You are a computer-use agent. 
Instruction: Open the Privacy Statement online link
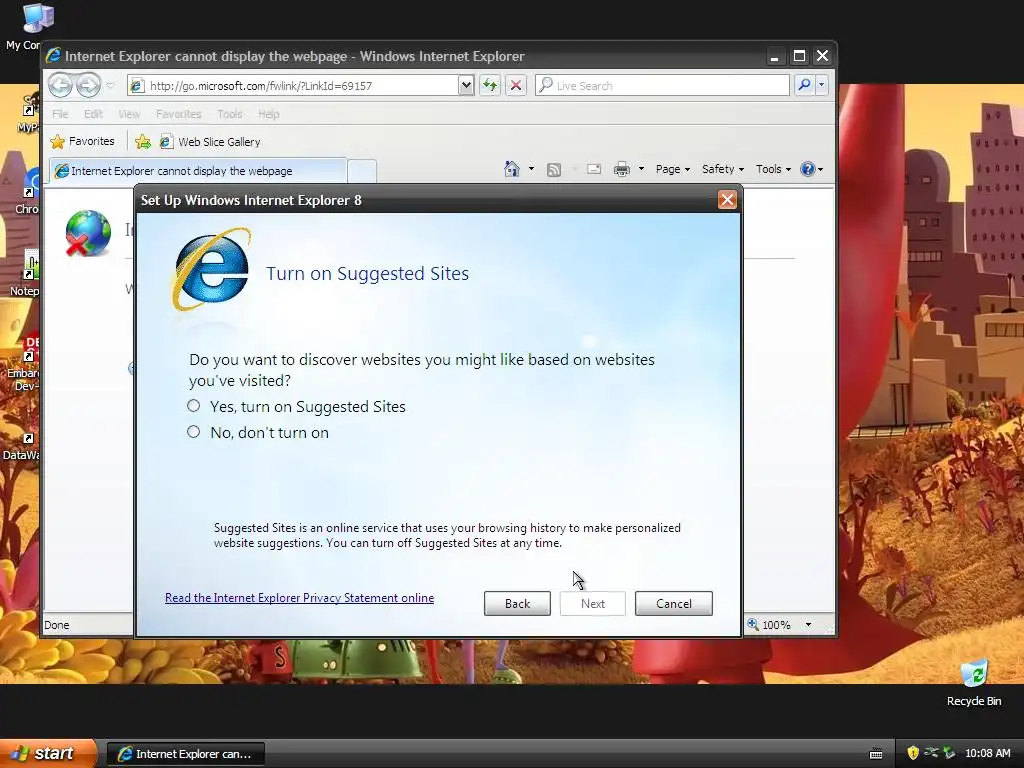pyautogui.click(x=299, y=598)
